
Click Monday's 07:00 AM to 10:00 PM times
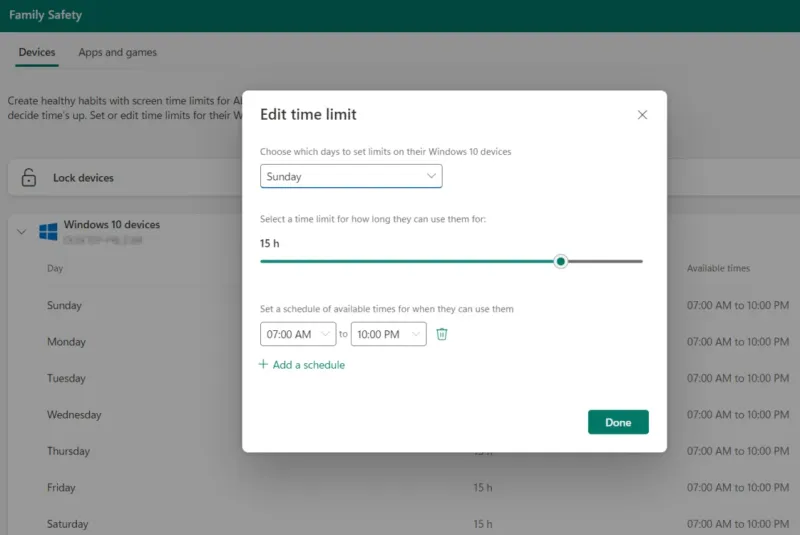click(738, 342)
